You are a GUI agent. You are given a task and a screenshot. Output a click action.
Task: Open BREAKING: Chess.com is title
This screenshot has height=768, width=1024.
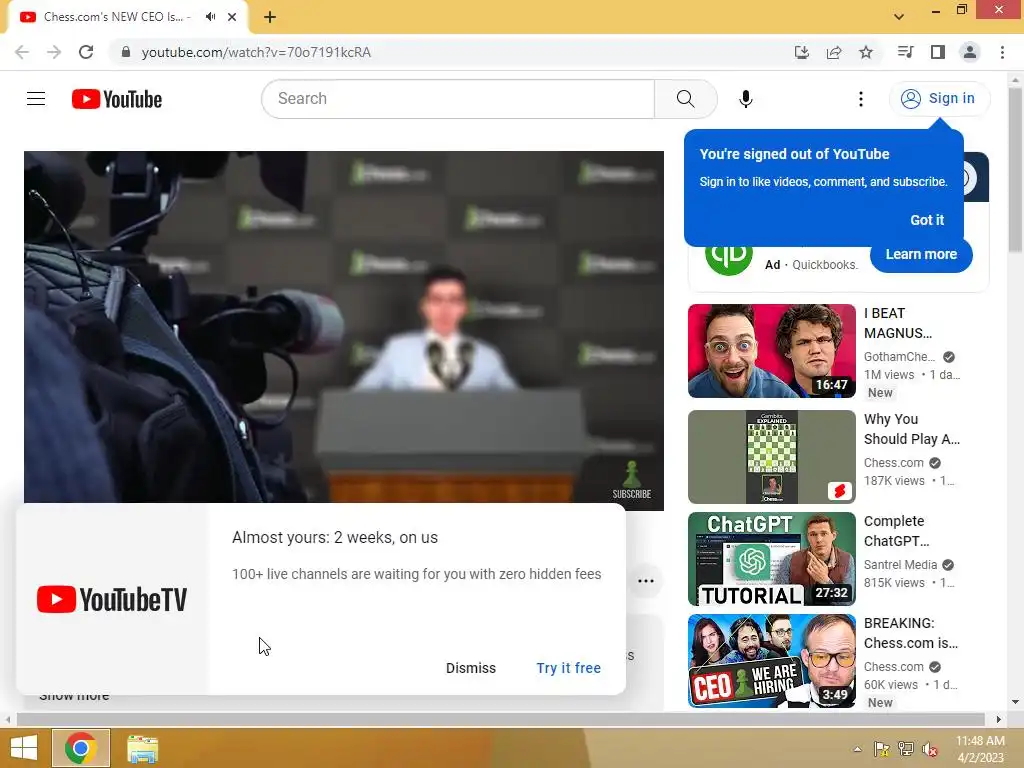911,633
